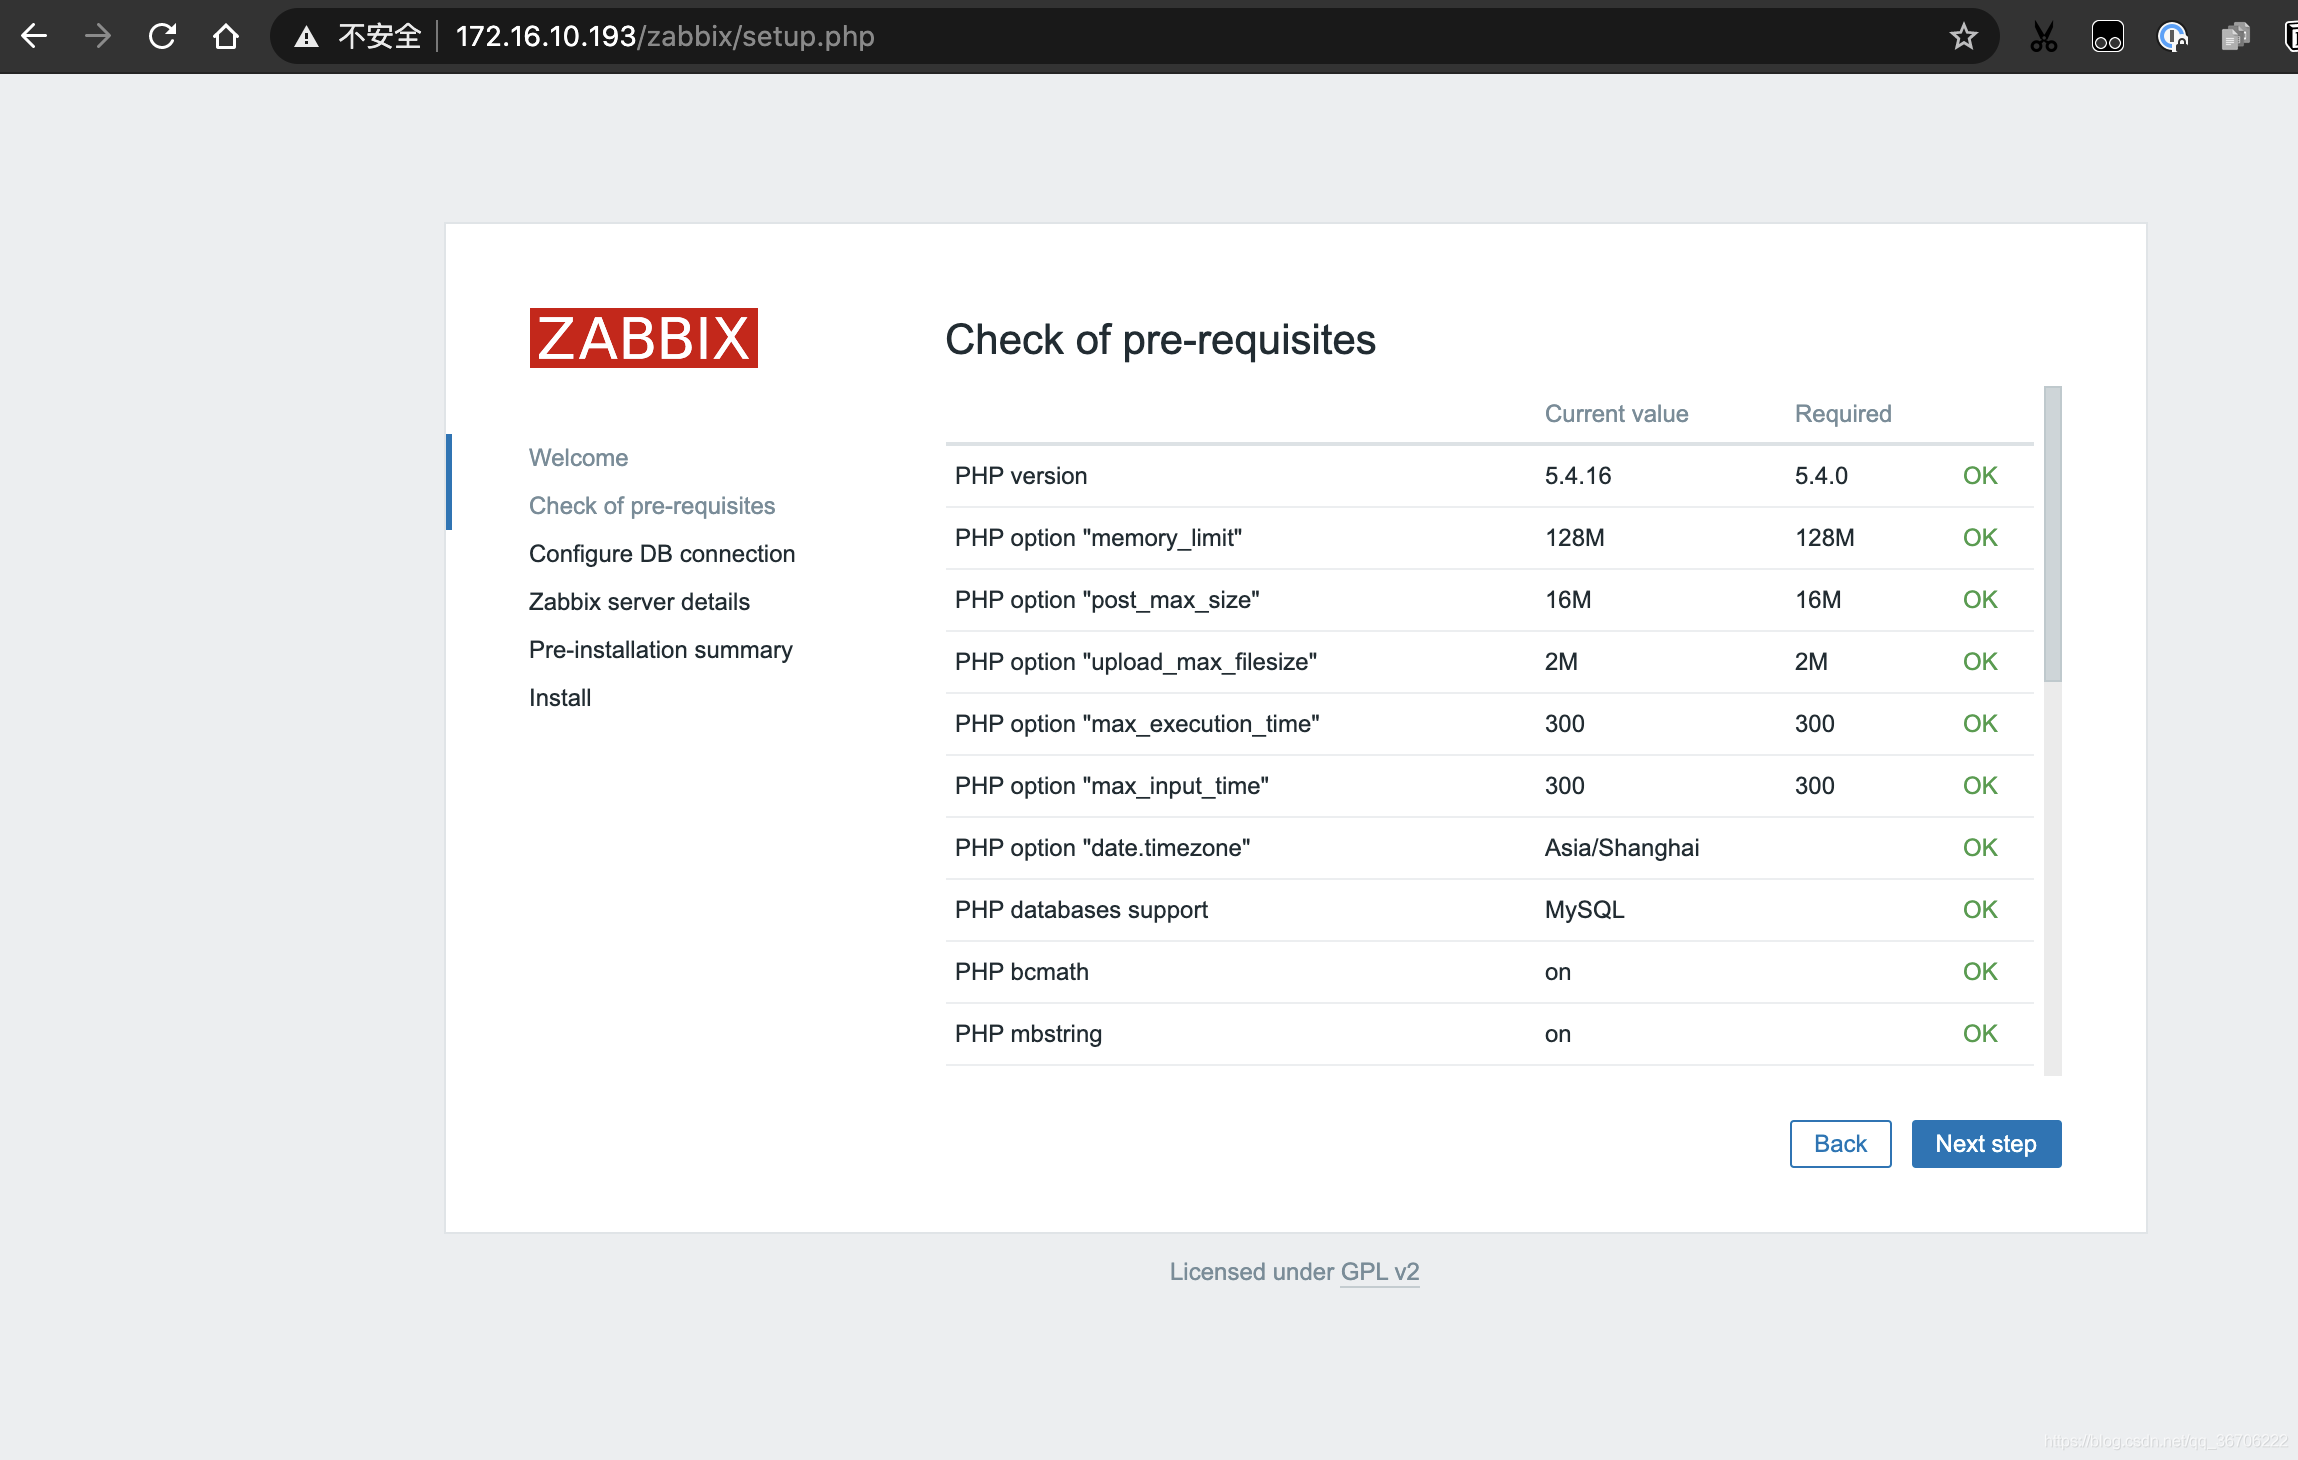Click the ZABBIX logo
The width and height of the screenshot is (2298, 1460).
point(643,338)
